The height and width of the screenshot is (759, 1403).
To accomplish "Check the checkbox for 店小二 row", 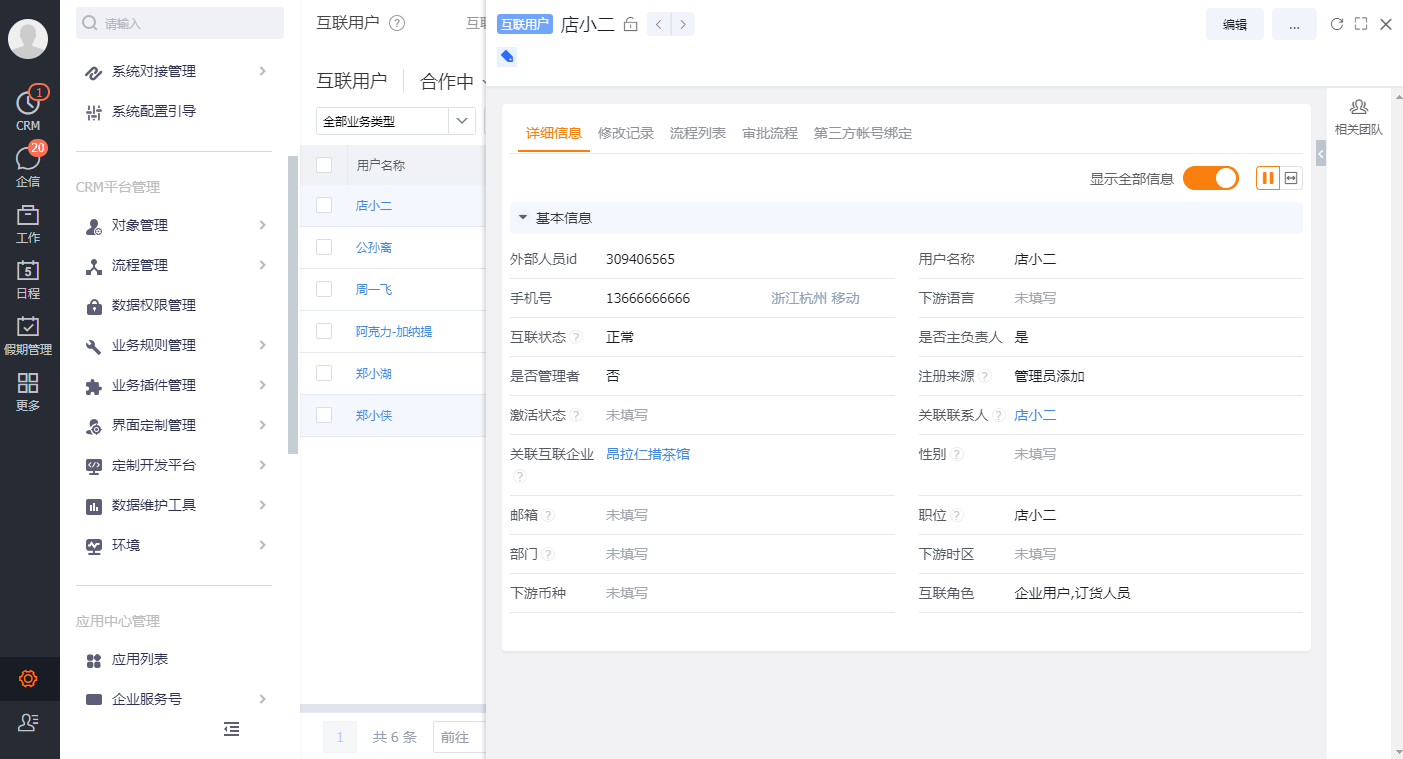I will coord(324,205).
